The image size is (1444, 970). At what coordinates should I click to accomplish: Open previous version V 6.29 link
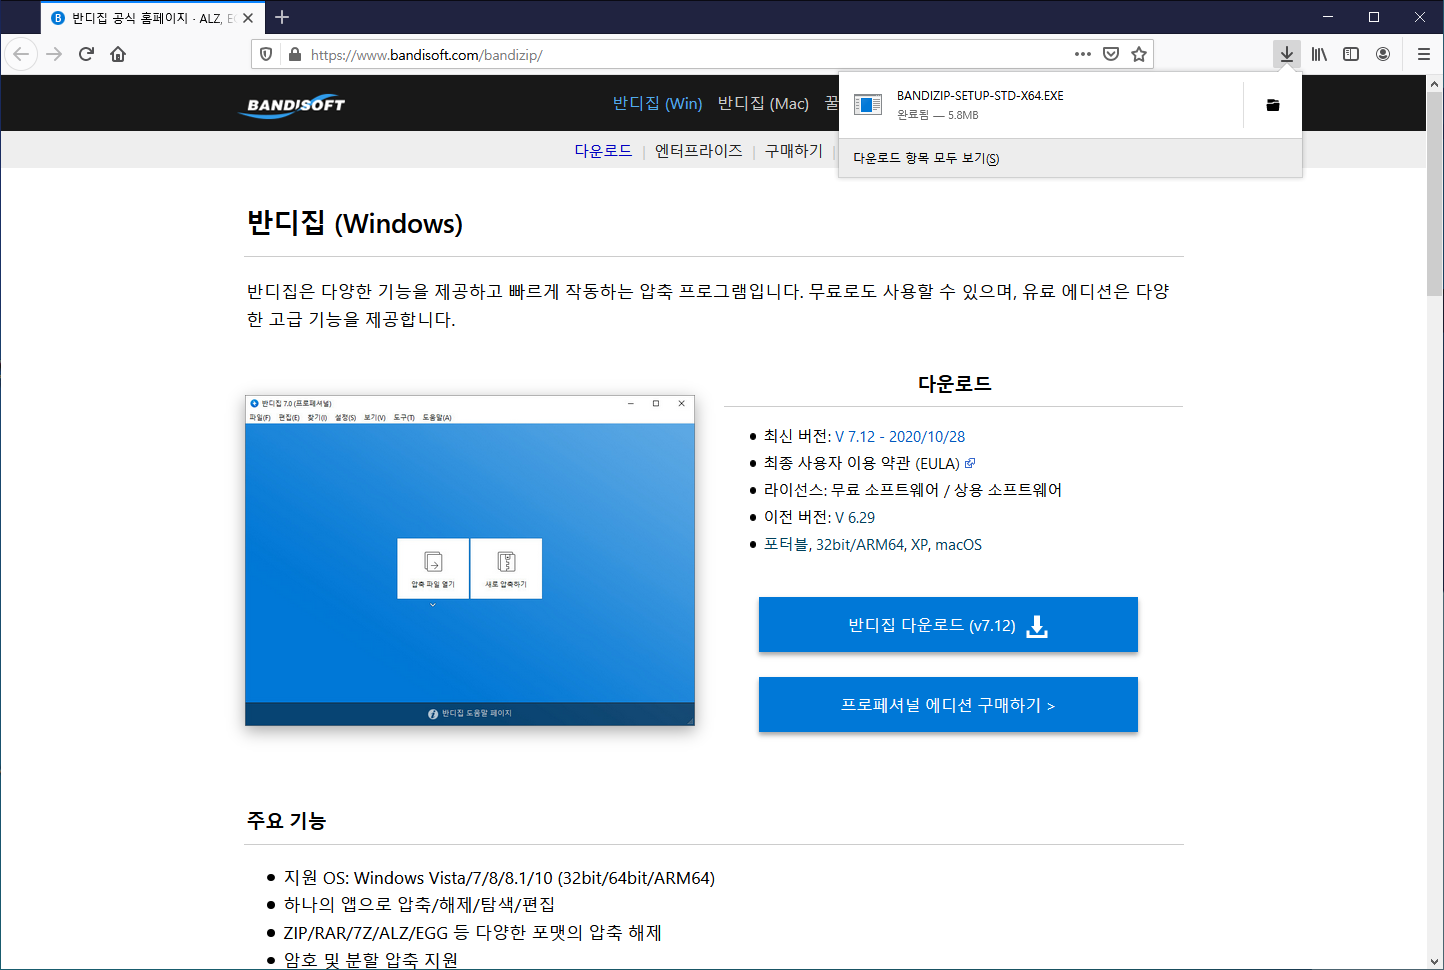(855, 518)
